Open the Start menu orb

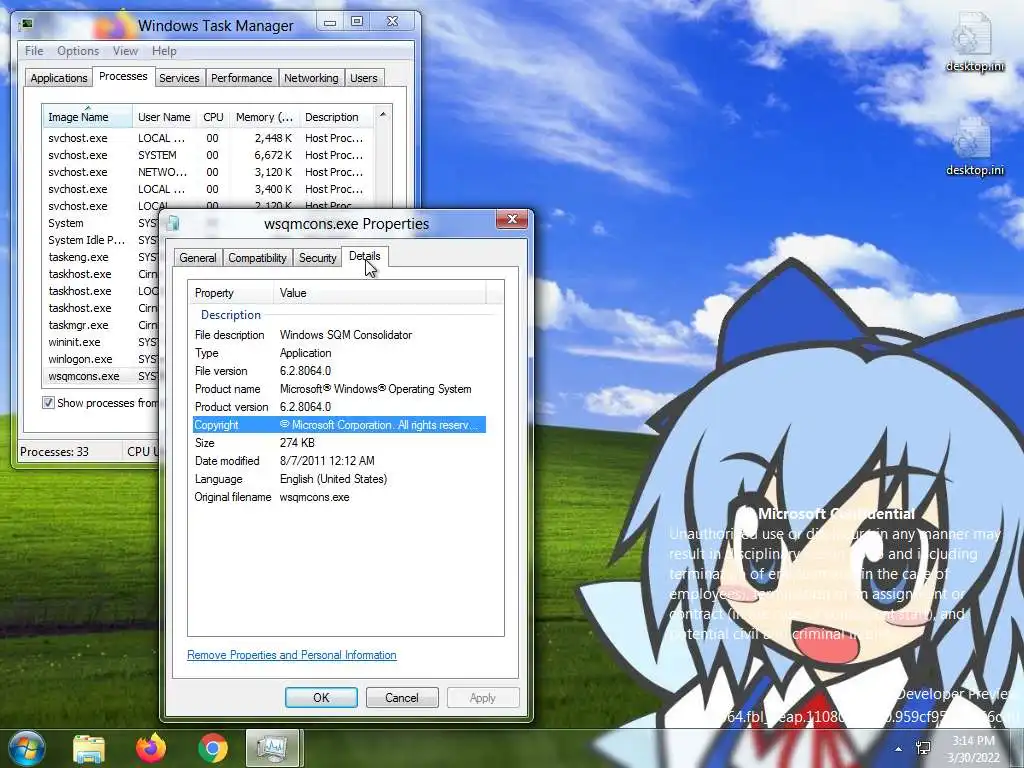click(27, 747)
